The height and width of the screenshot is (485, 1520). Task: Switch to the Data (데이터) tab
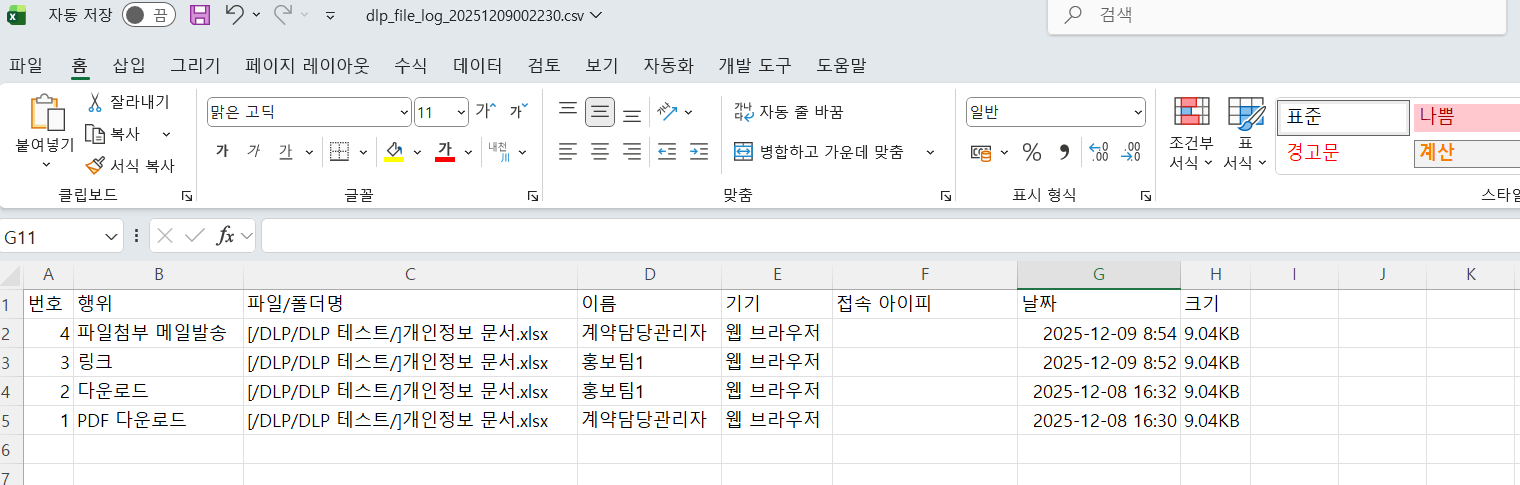point(477,66)
